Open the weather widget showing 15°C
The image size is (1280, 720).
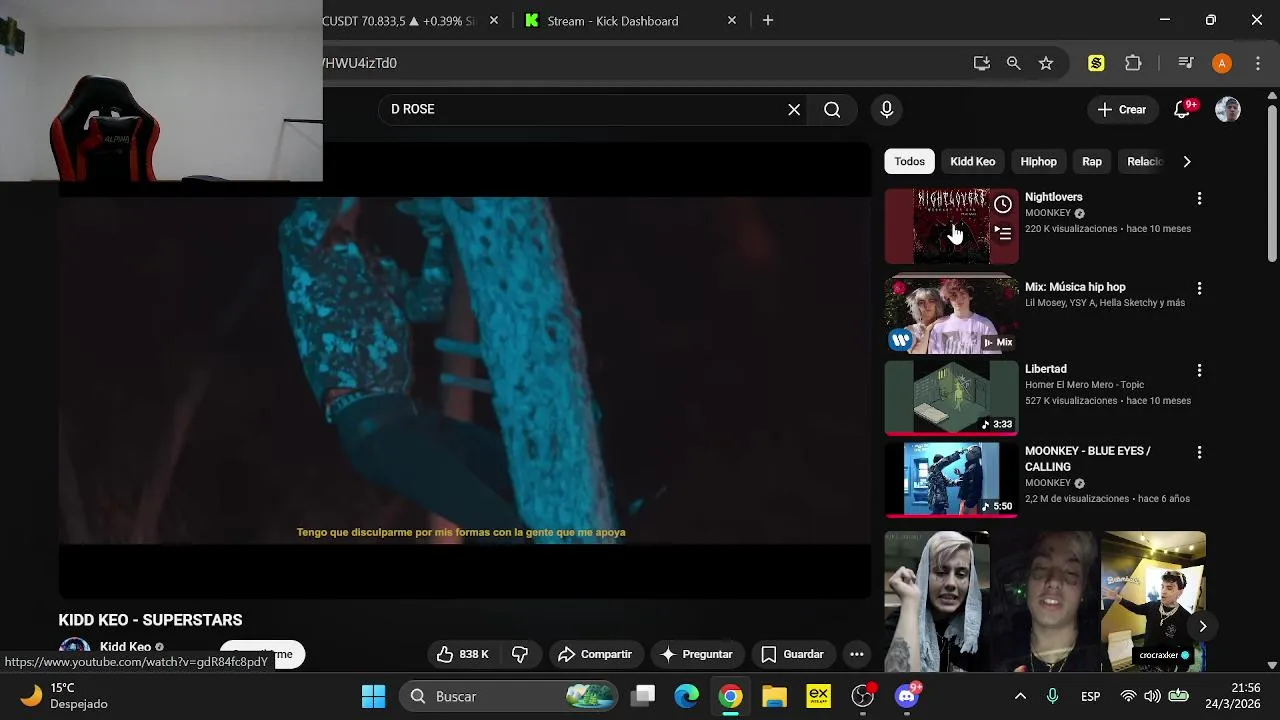[x=66, y=696]
